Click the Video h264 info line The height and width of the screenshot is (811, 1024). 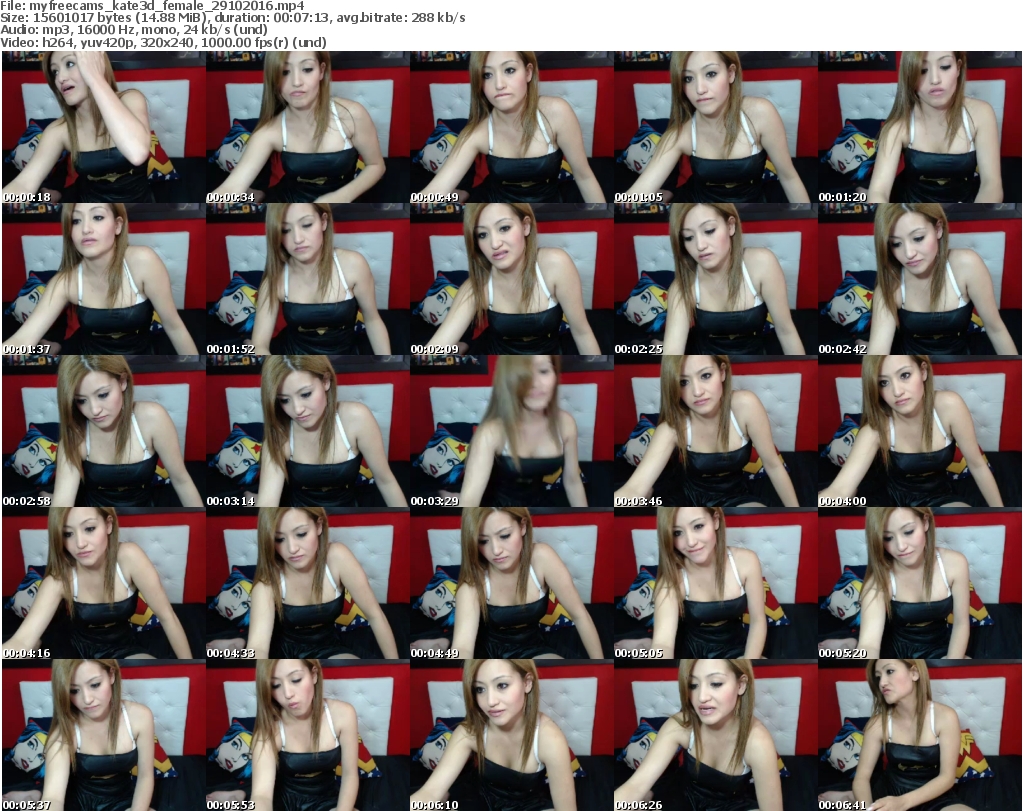pos(163,42)
